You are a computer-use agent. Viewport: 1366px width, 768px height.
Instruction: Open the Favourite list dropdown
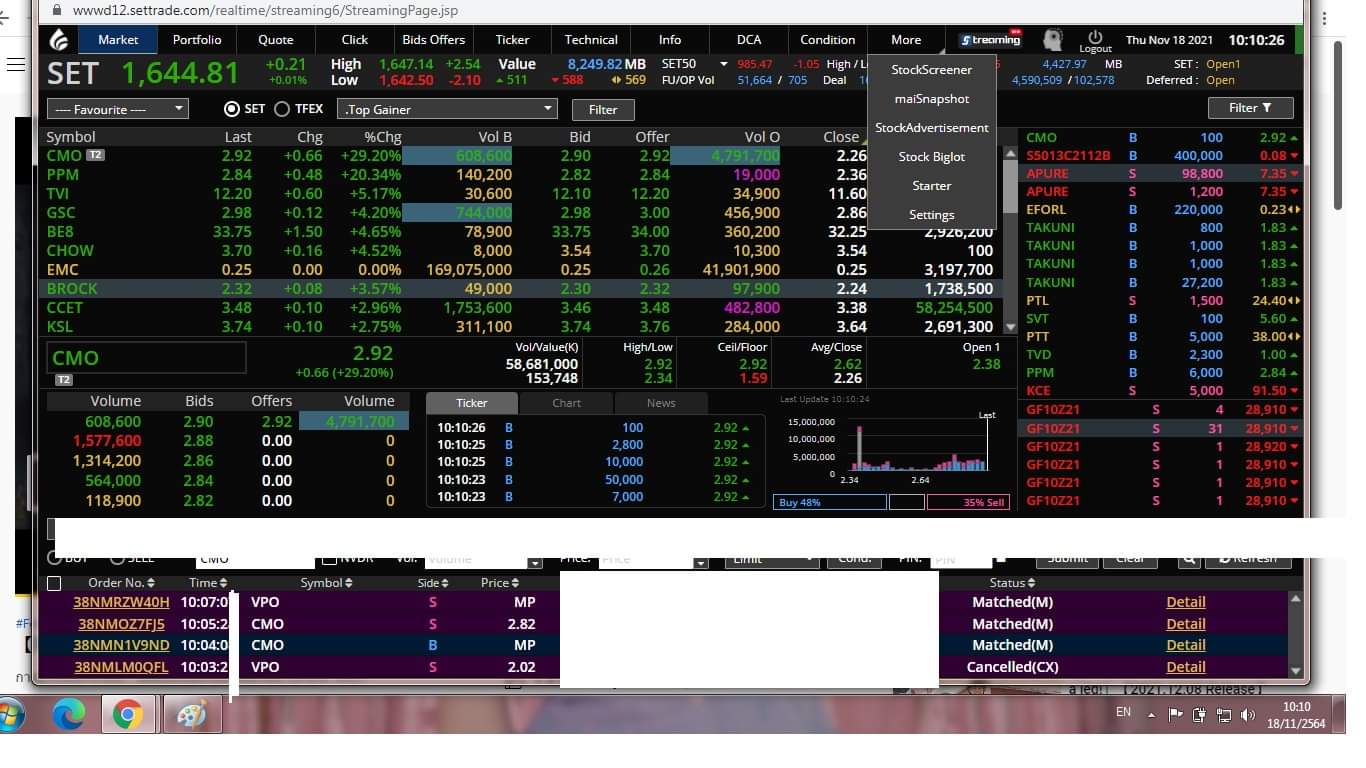click(117, 109)
